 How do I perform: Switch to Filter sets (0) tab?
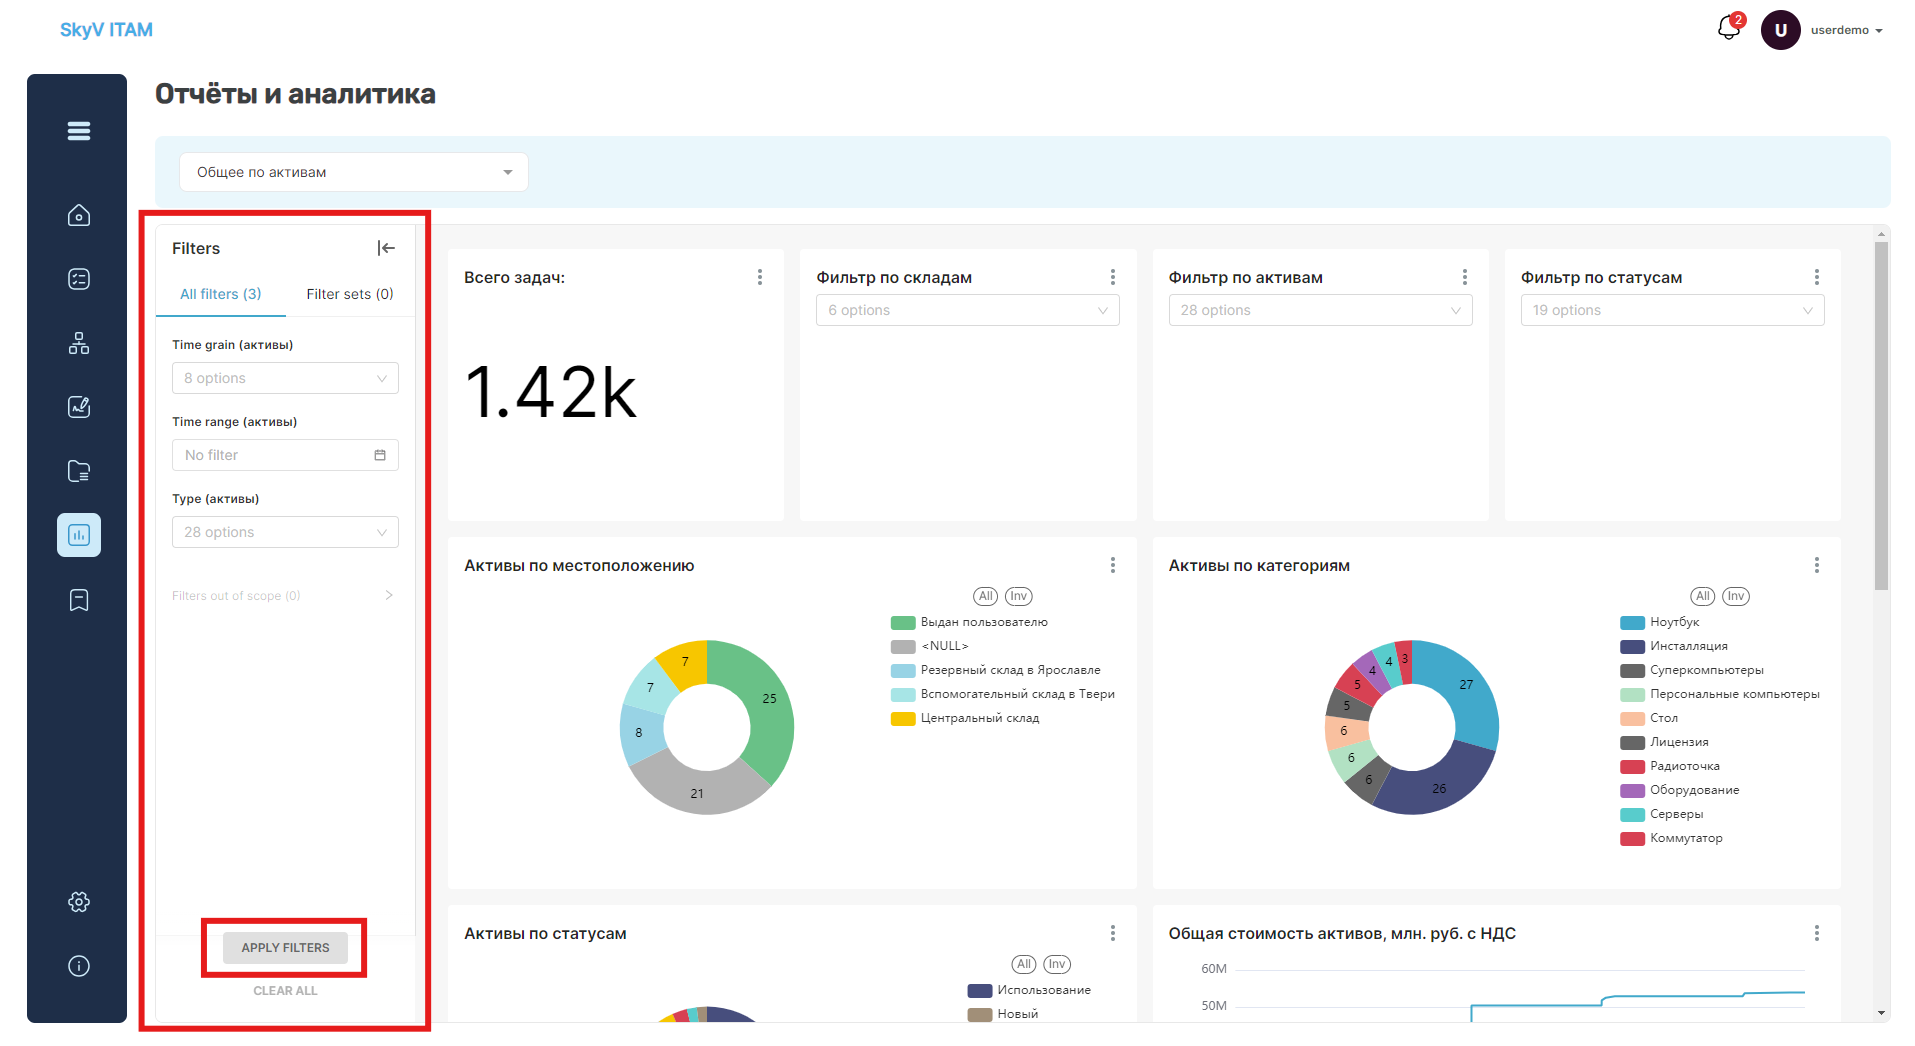click(350, 294)
